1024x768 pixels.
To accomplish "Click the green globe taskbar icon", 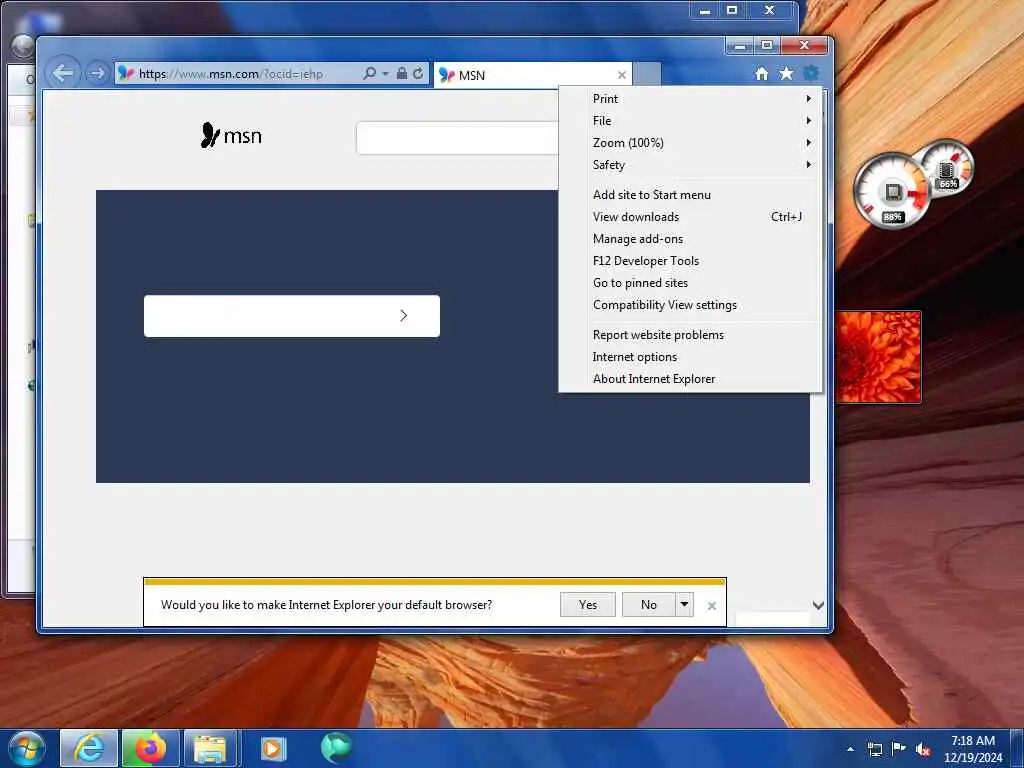I will pyautogui.click(x=336, y=748).
